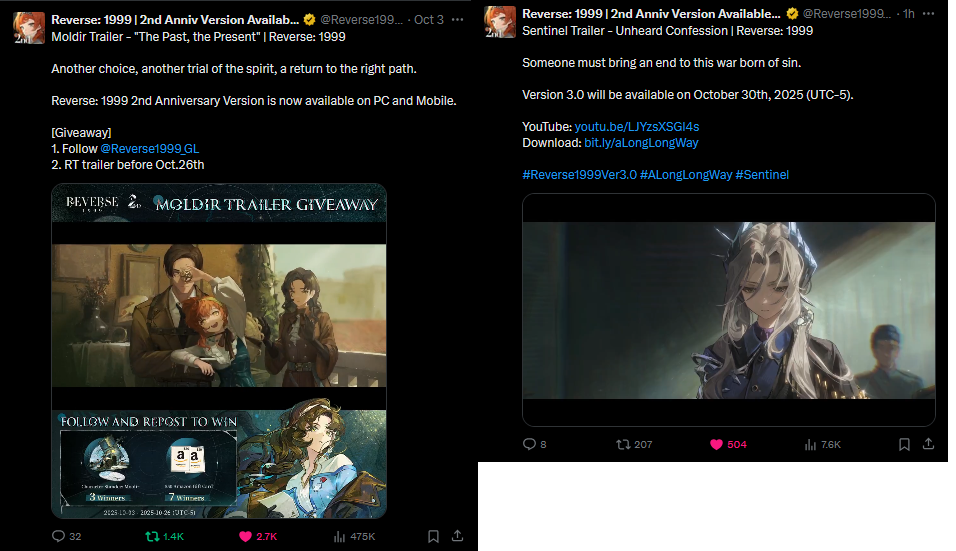Viewport: 956px width, 551px height.
Task: Bookmark the Sentinel Trailer tweet
Action: (x=904, y=444)
